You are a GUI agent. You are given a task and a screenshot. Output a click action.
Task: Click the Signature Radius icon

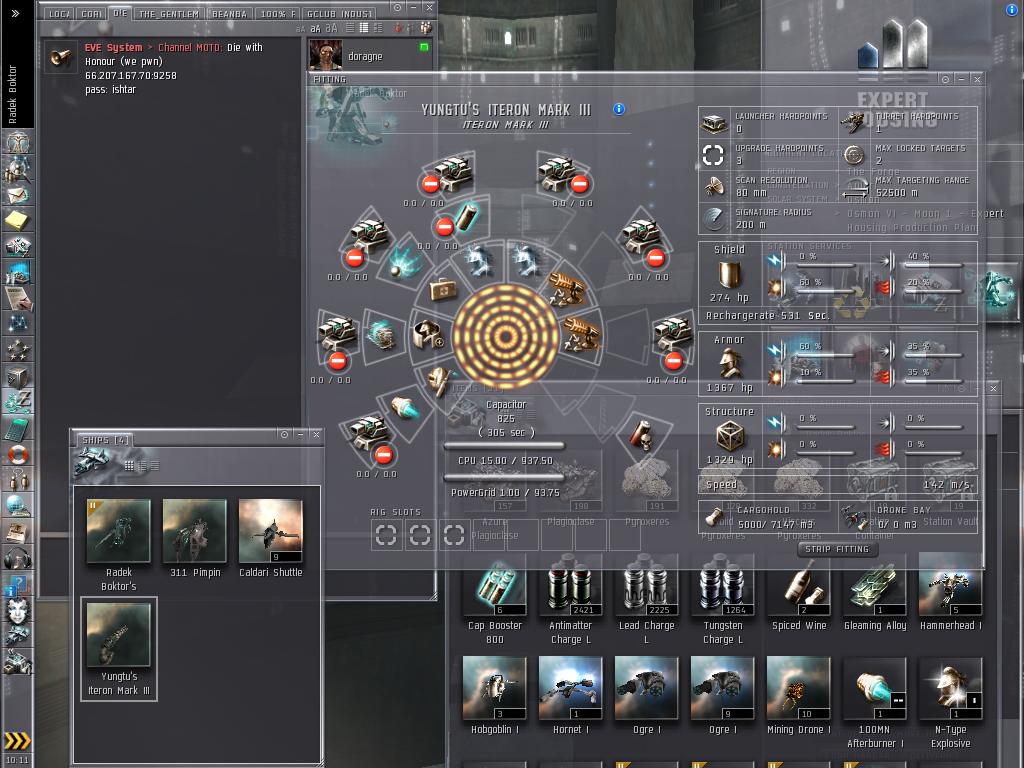(714, 218)
